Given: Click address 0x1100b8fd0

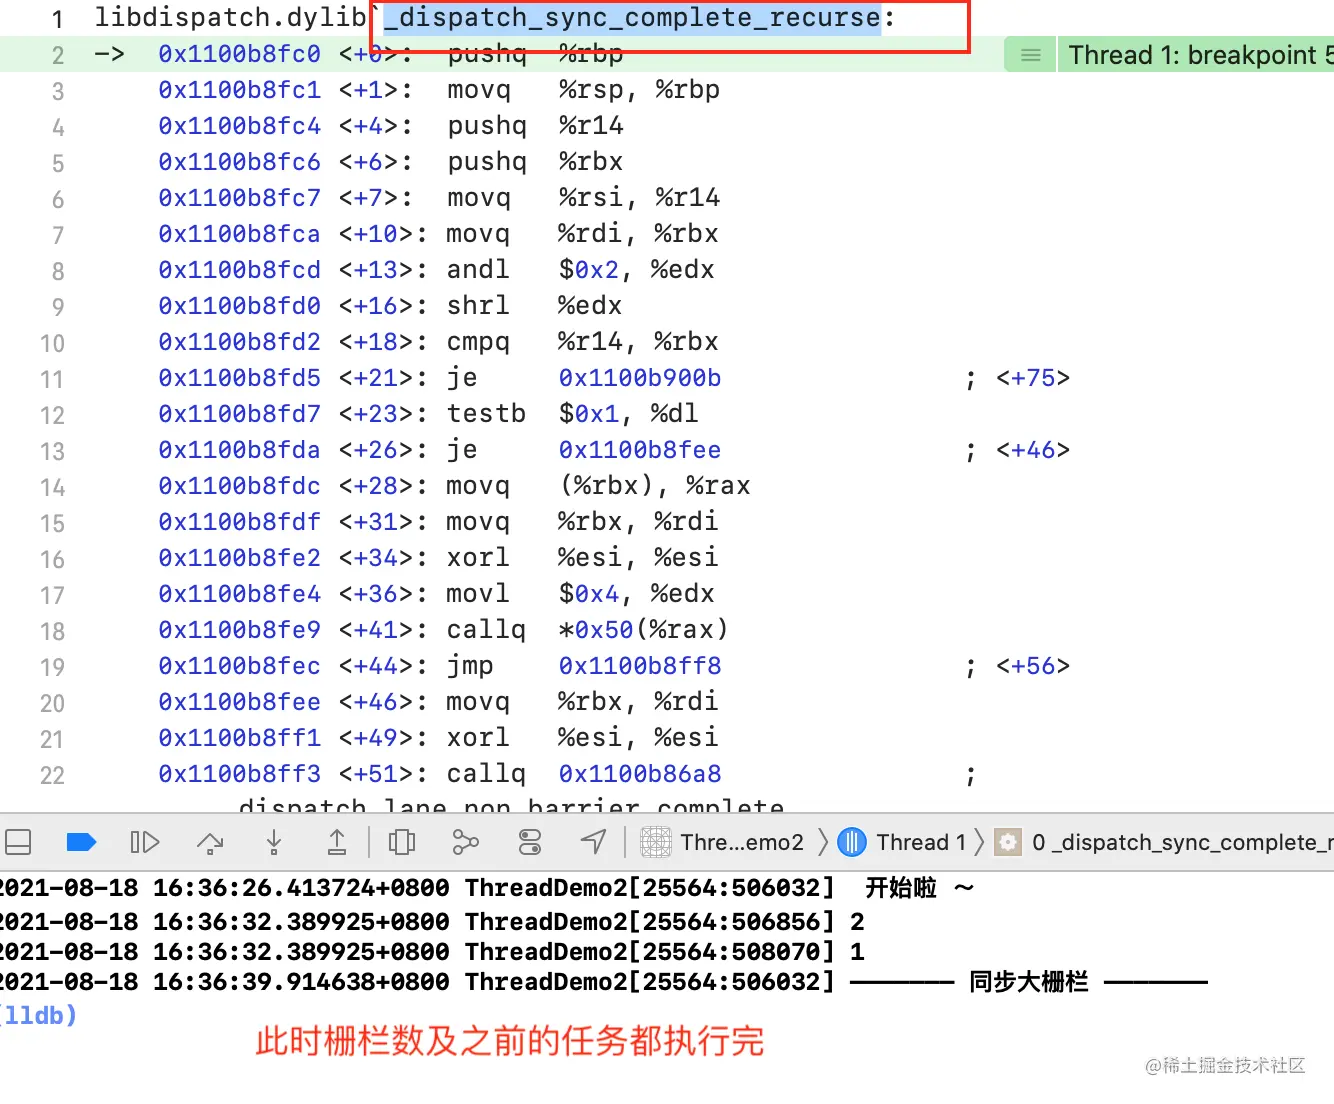Looking at the screenshot, I should pos(240,306).
